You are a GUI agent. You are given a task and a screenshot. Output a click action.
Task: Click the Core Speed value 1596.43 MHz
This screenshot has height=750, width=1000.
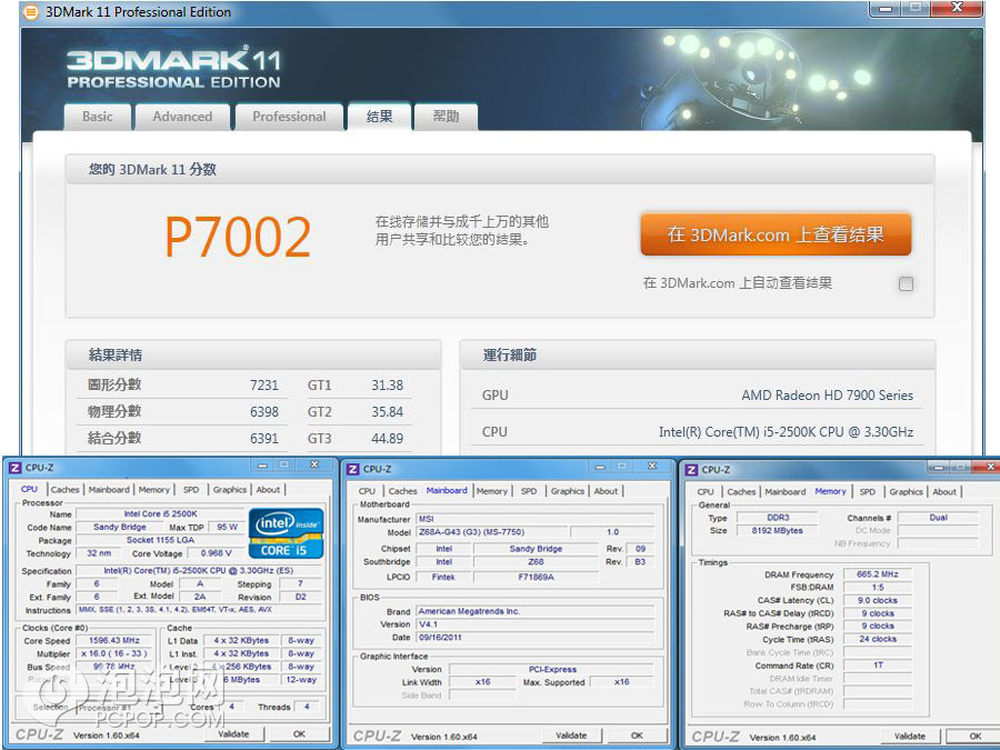(x=114, y=640)
